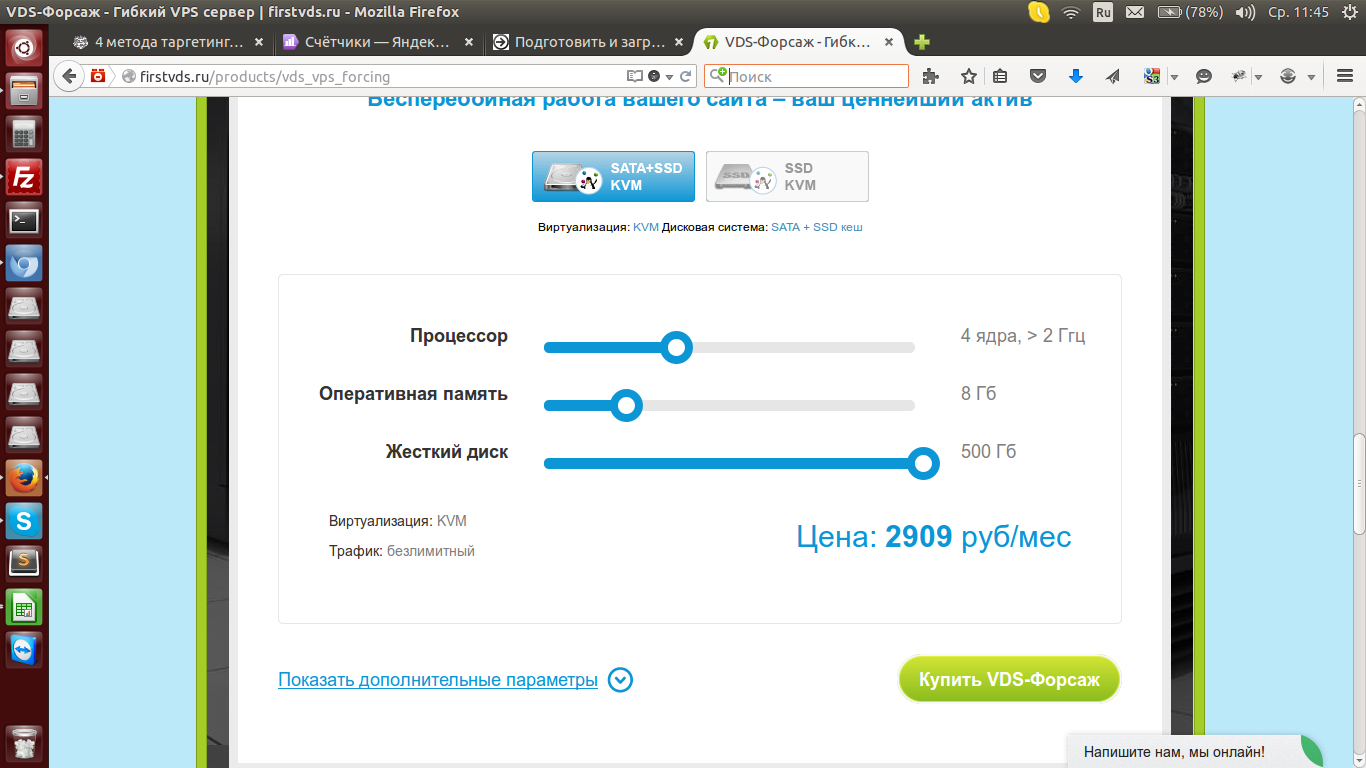Open the add-ons puzzle piece icon

click(931, 76)
